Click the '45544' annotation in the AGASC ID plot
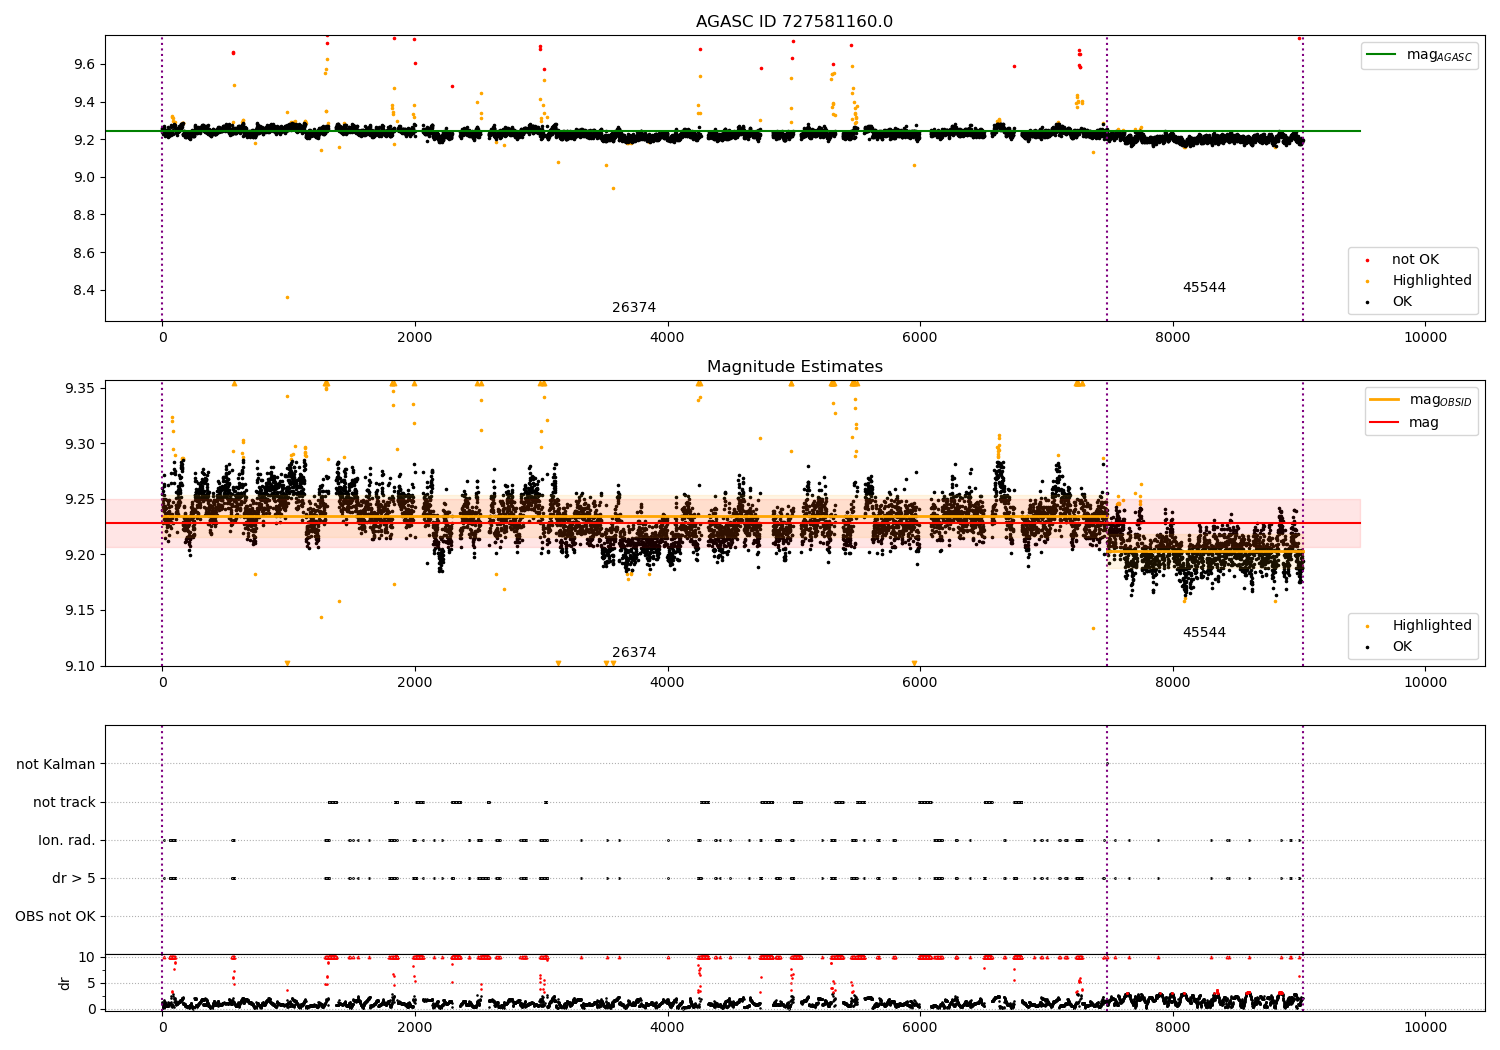 pyautogui.click(x=1204, y=288)
